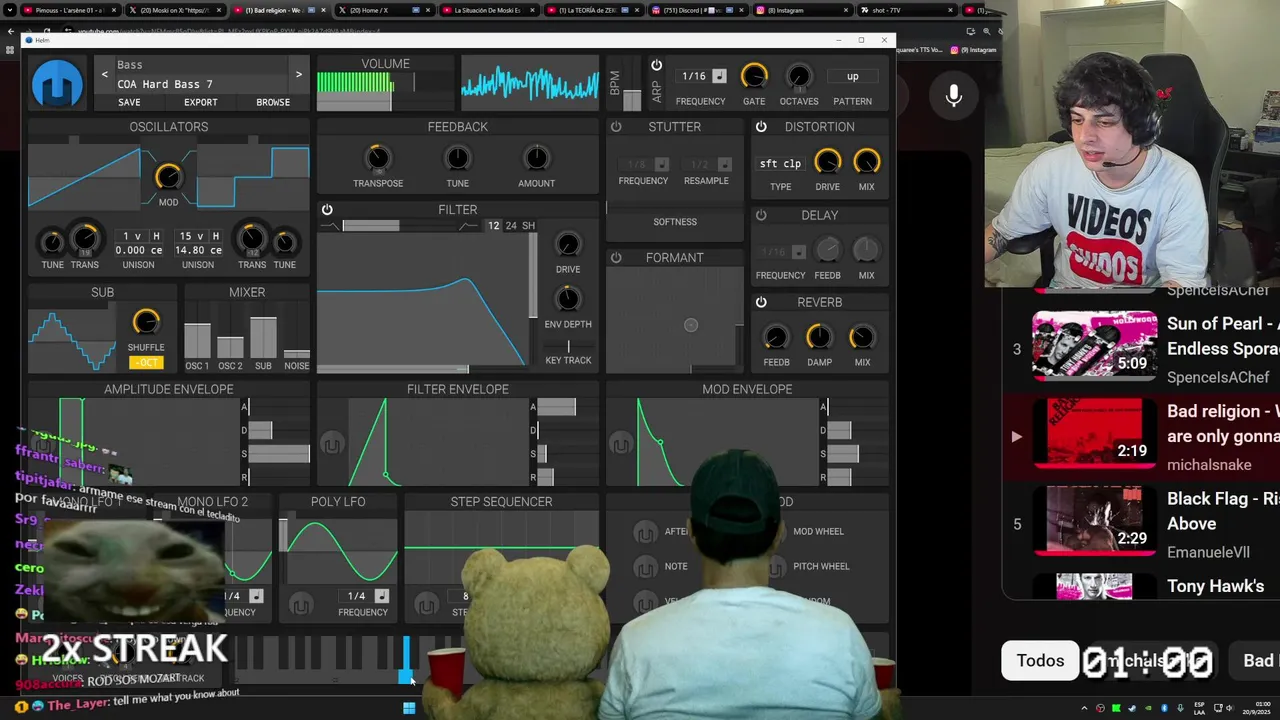Toggle the FILTER power button
The image size is (1280, 720).
(x=327, y=210)
